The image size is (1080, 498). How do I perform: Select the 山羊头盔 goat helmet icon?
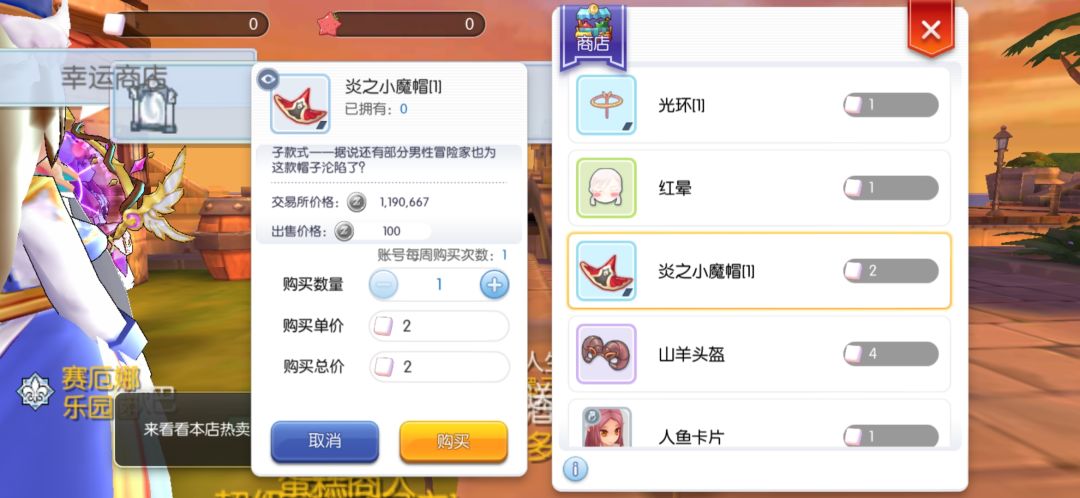tap(606, 354)
